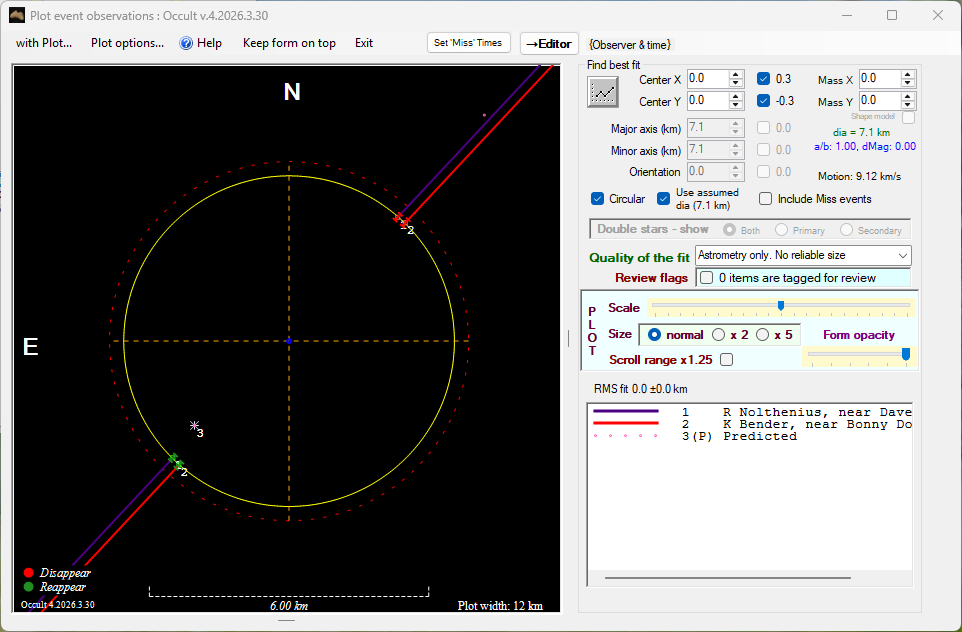Toggle Use assumed dia (7.1 km) checkbox
Viewport: 962px width, 632px height.
(663, 199)
